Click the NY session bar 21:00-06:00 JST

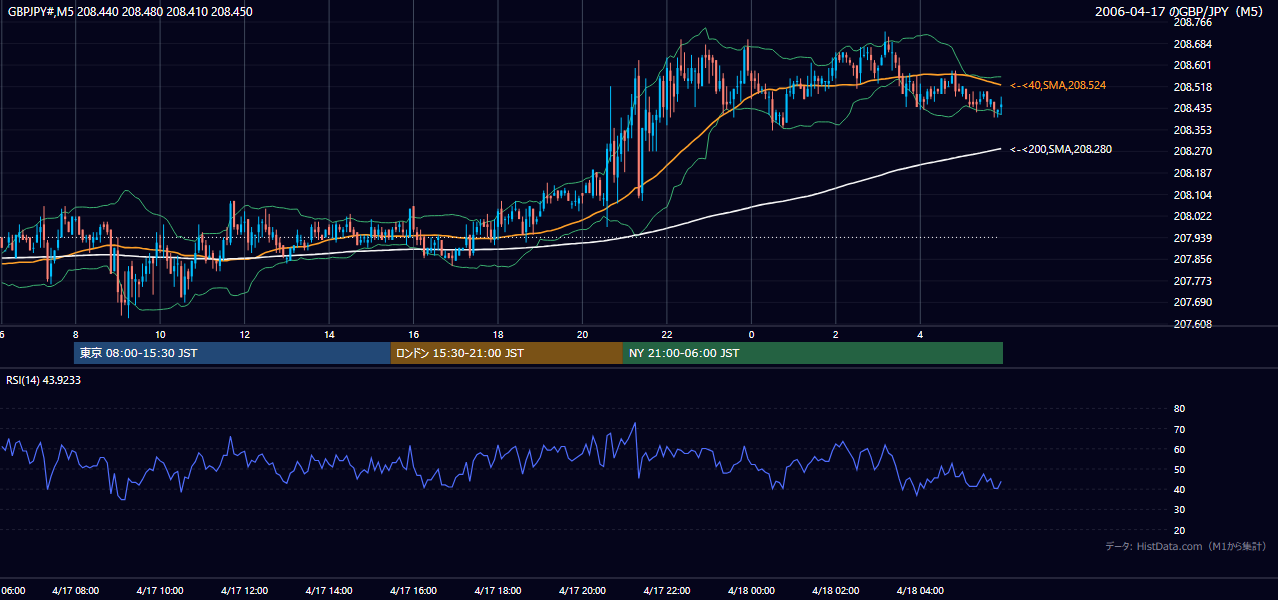click(813, 353)
